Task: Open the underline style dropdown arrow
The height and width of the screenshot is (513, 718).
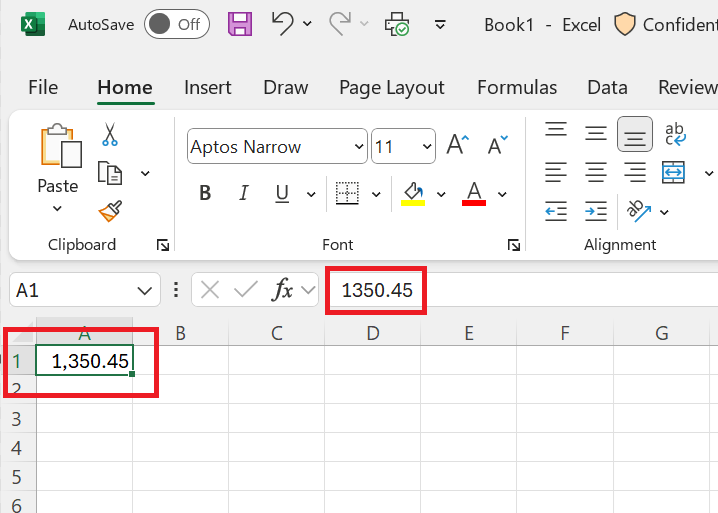Action: tap(311, 194)
